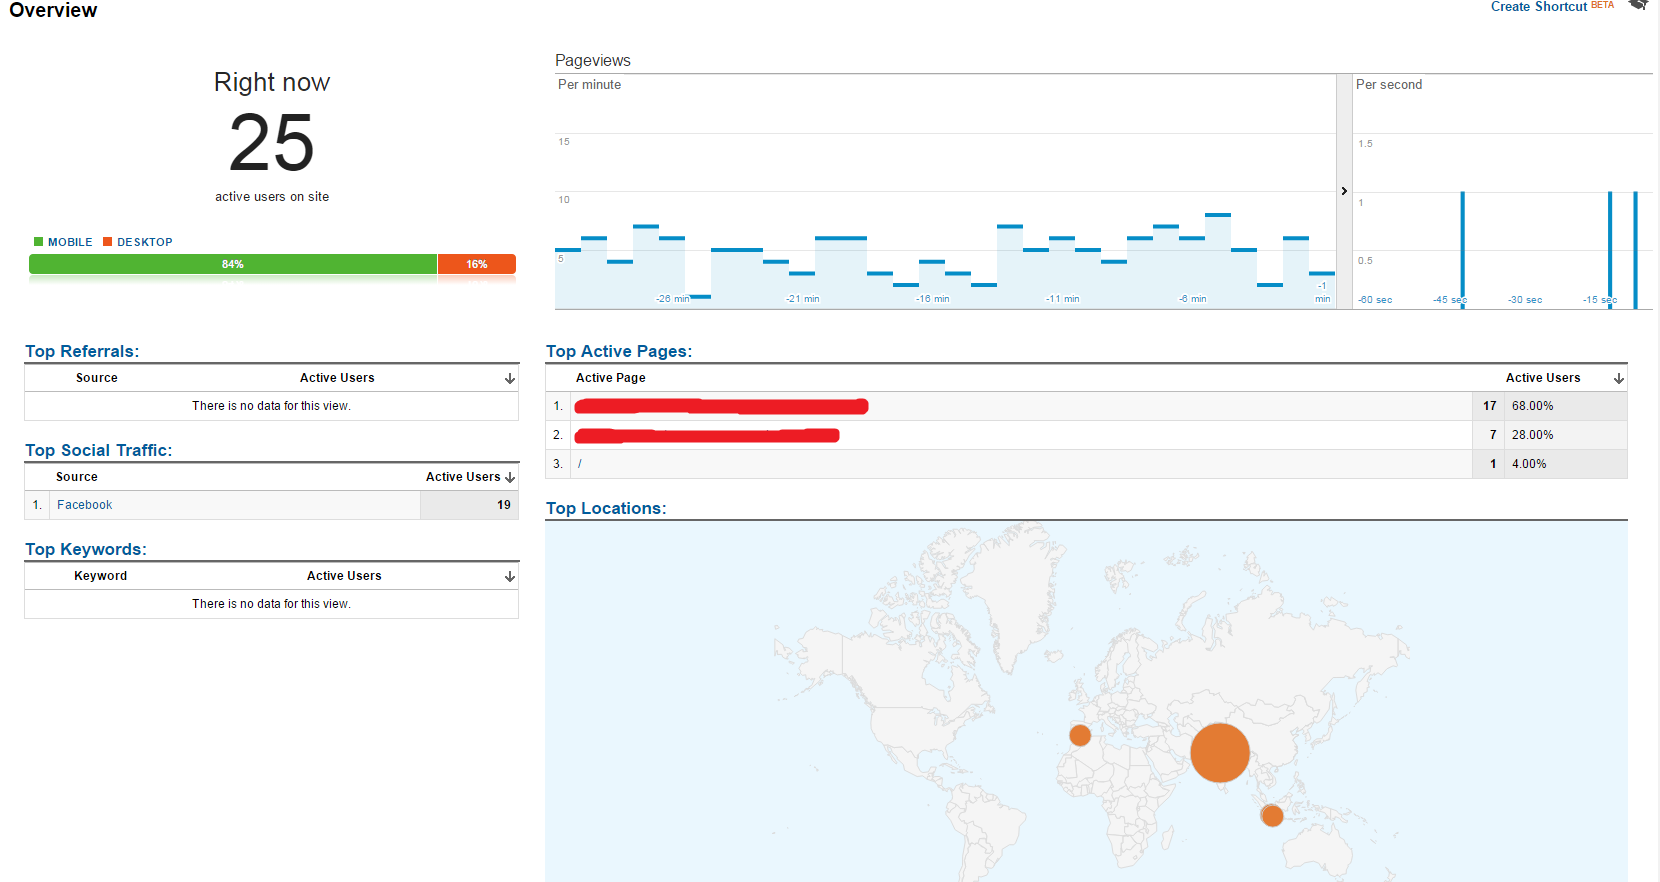The height and width of the screenshot is (882, 1660).
Task: Open the Create Shortcut link
Action: pos(1538,7)
